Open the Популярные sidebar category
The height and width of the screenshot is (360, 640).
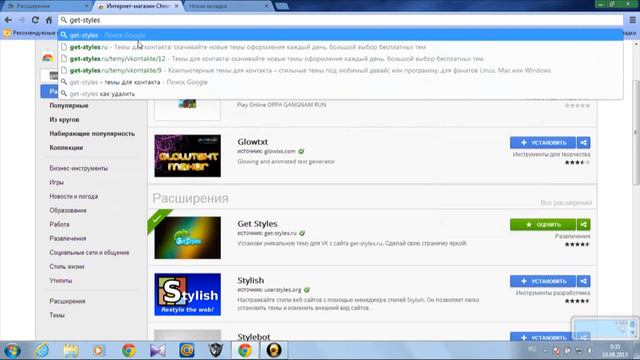(69, 105)
